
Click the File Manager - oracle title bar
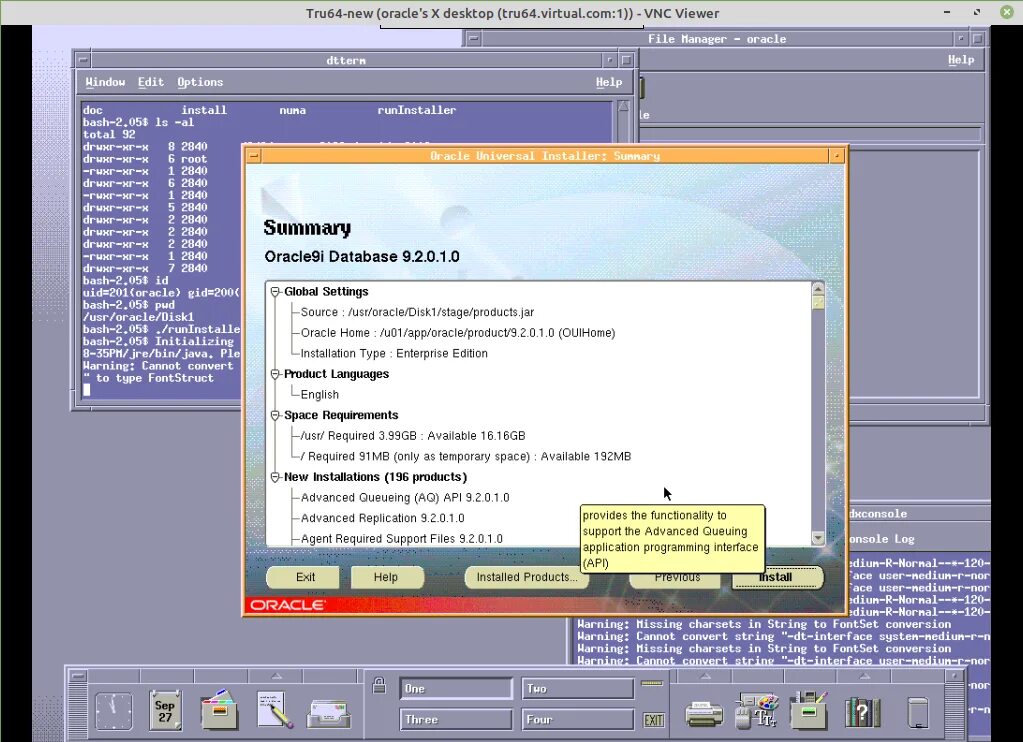pos(716,39)
